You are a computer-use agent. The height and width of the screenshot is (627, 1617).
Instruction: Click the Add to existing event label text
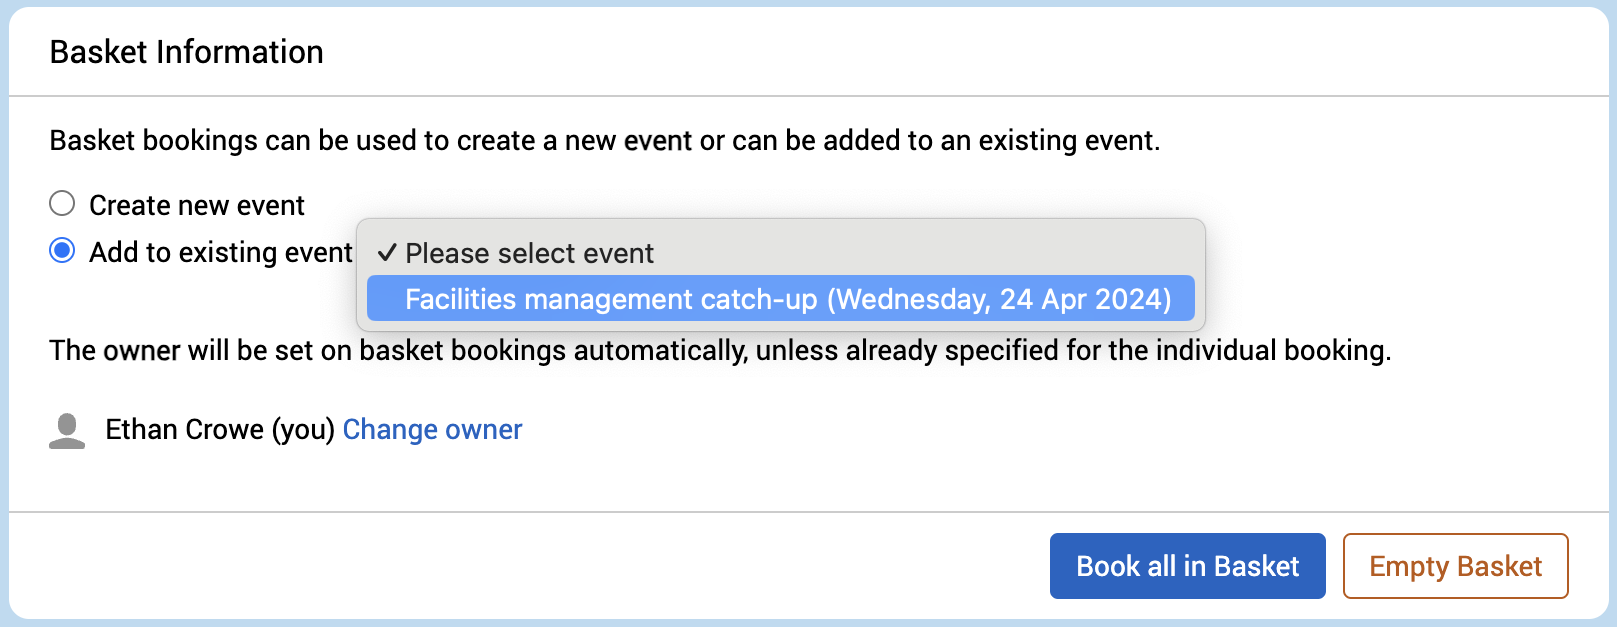[x=220, y=252]
